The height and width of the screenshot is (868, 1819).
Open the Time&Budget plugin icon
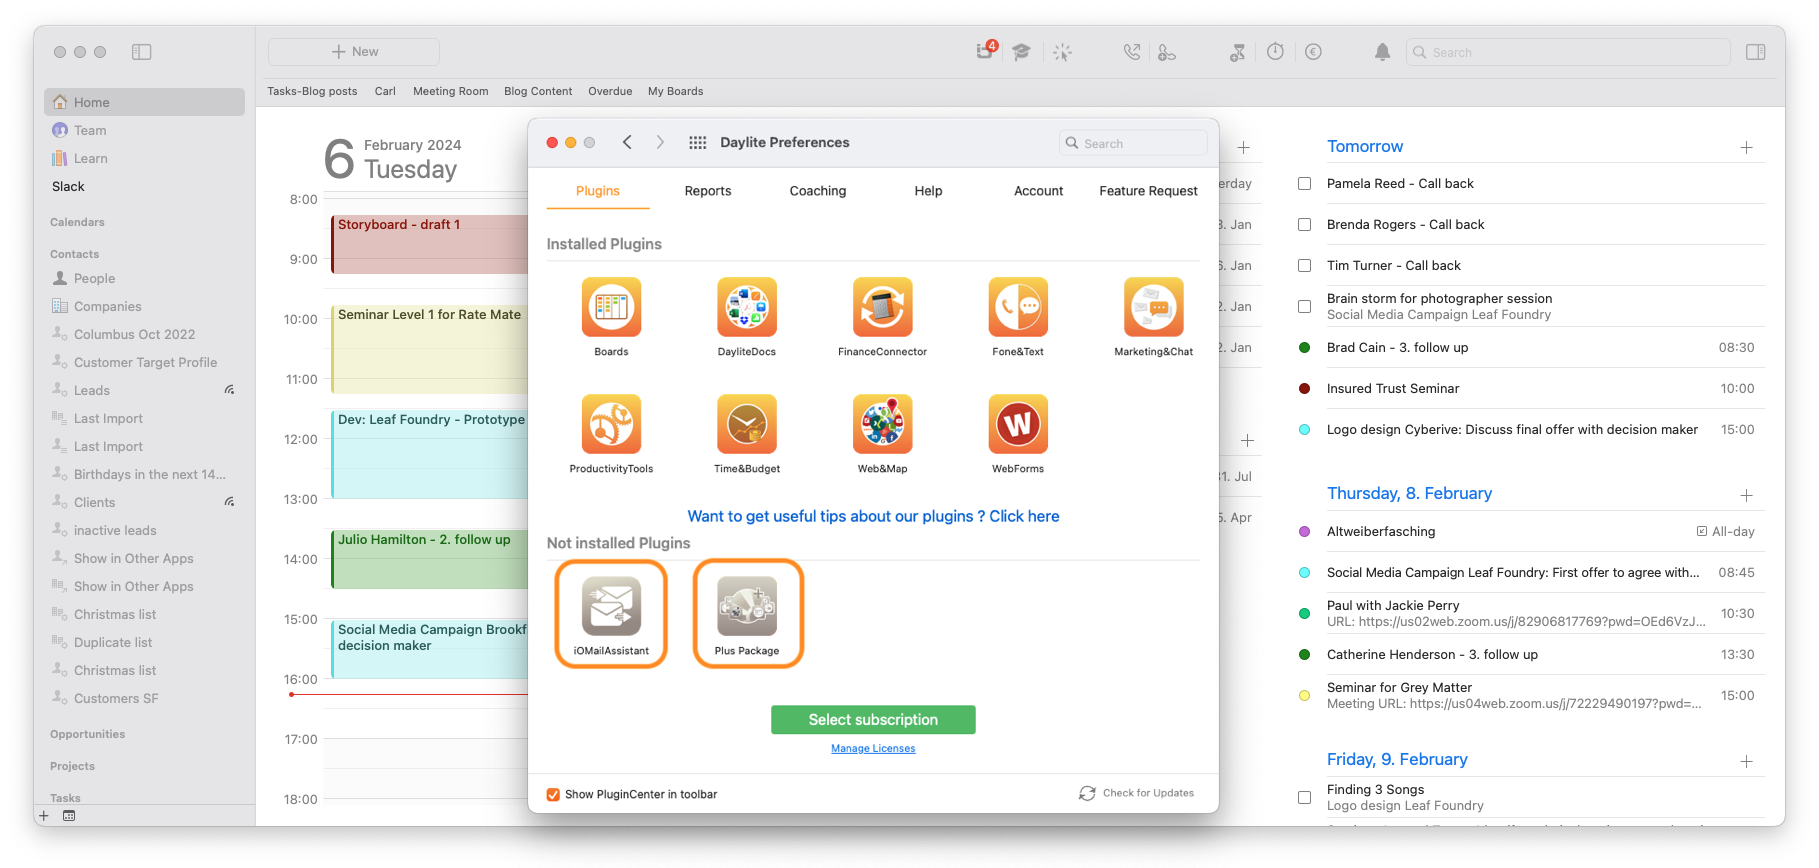pyautogui.click(x=747, y=424)
